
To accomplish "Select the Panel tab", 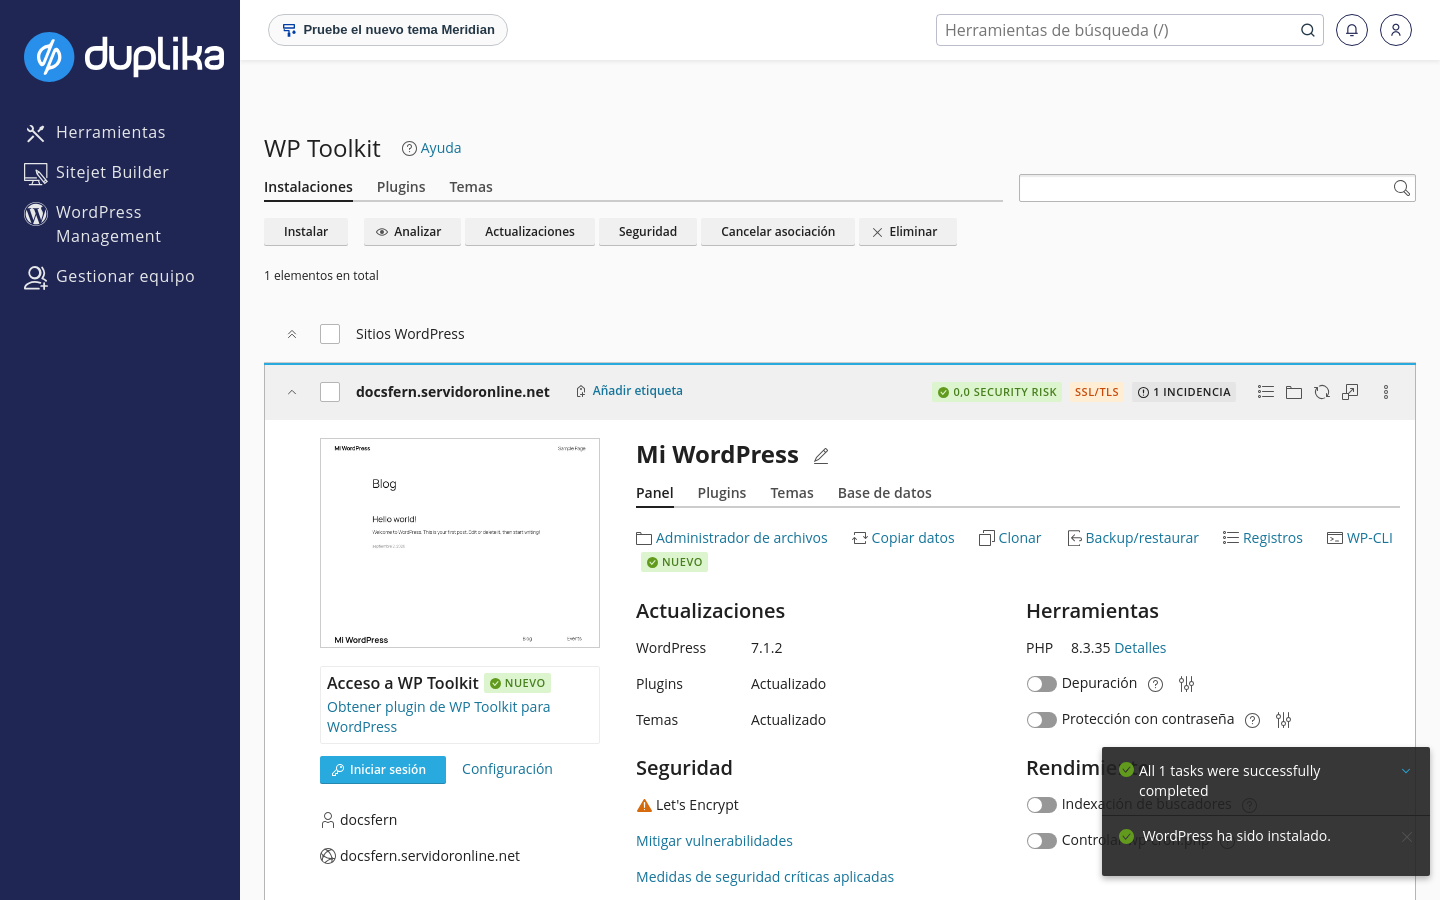I will 655,493.
